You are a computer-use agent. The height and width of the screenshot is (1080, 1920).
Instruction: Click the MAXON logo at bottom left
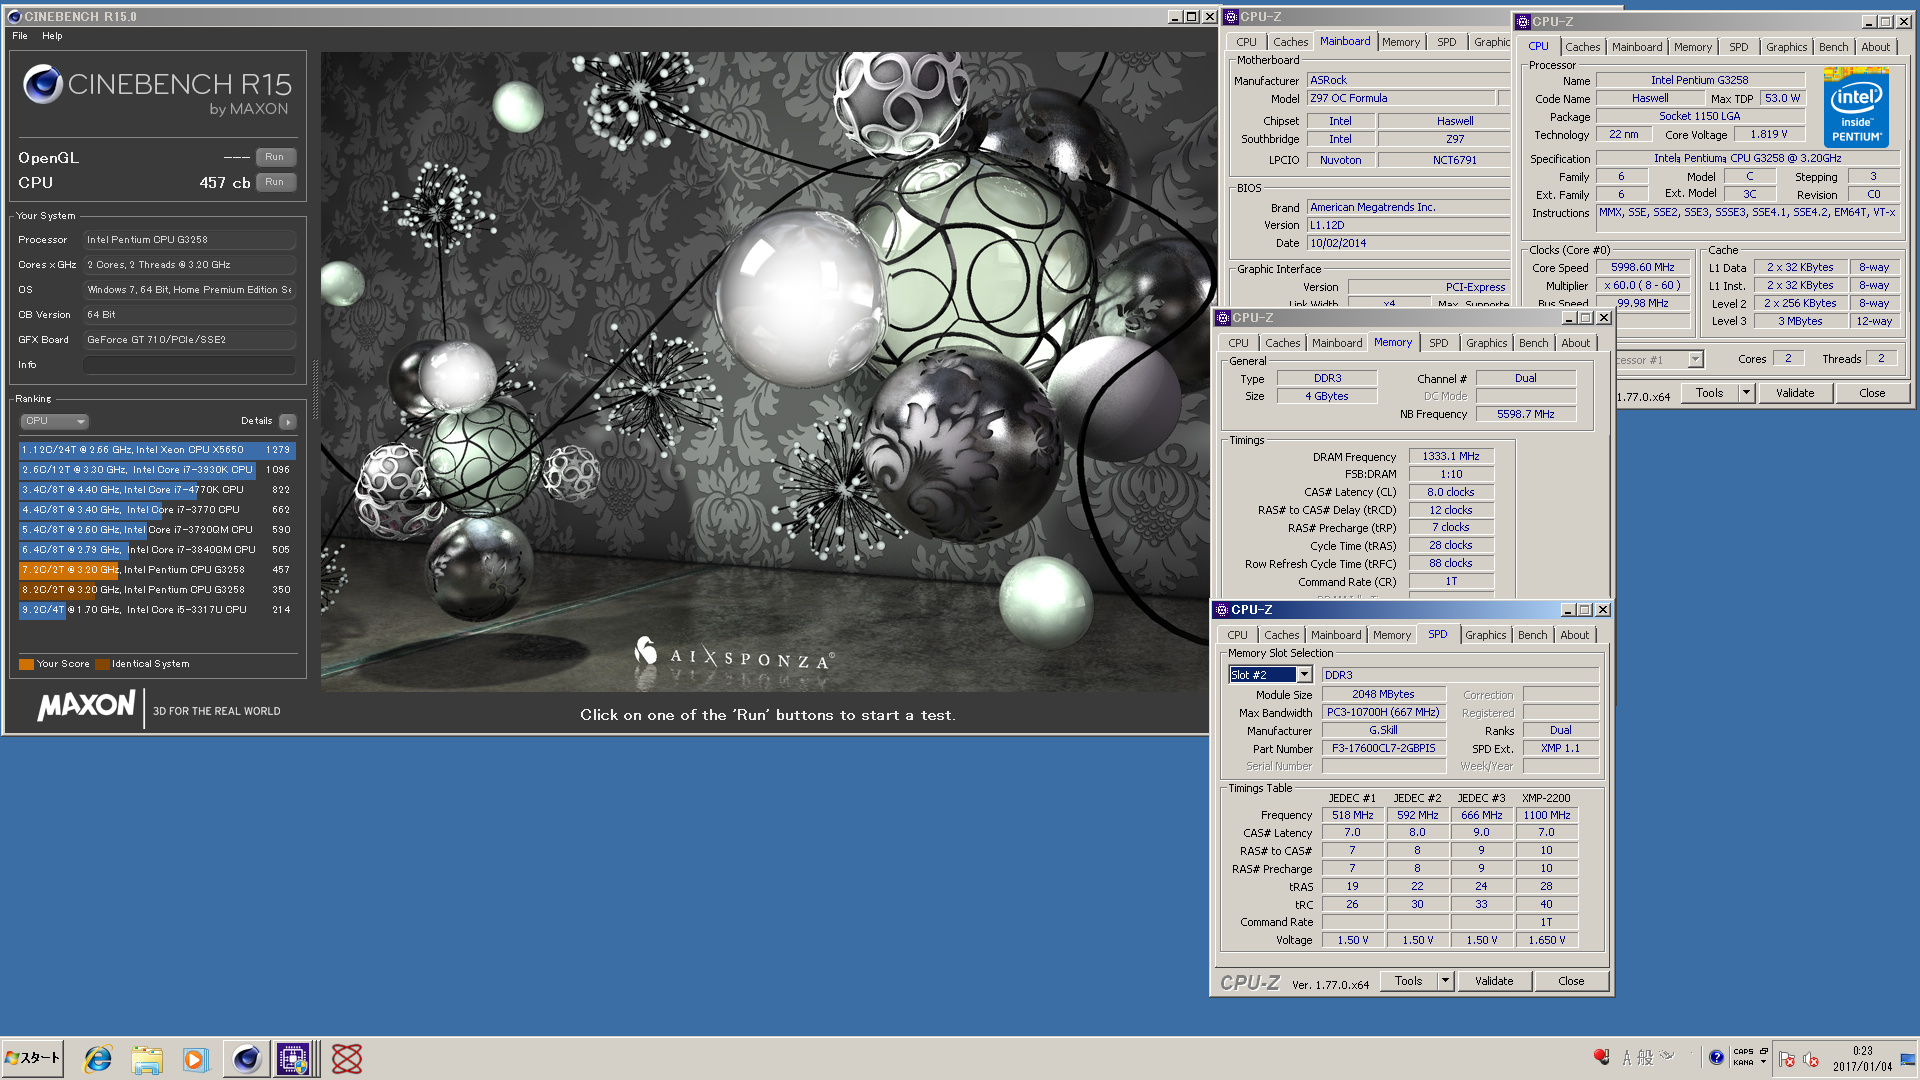86,705
